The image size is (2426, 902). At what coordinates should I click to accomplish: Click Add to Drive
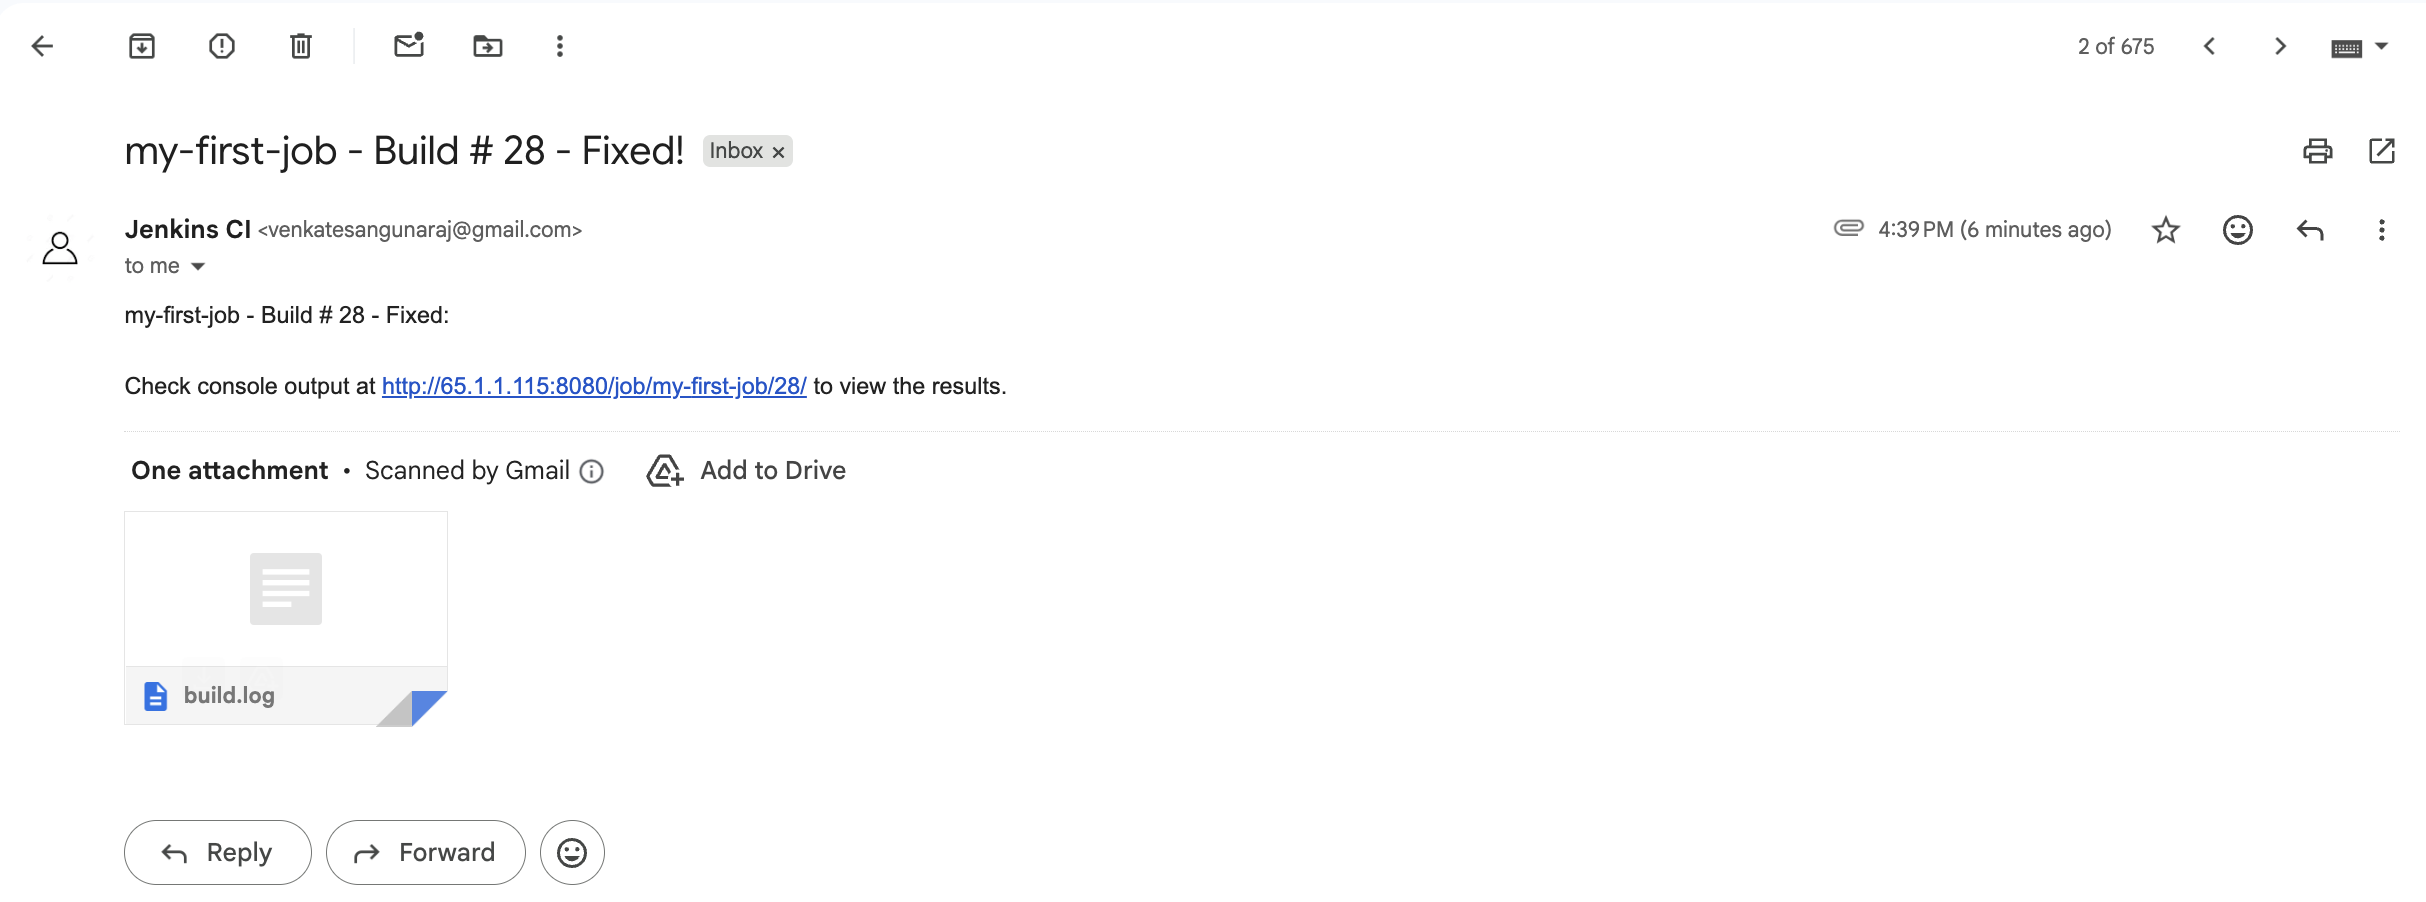(x=747, y=470)
